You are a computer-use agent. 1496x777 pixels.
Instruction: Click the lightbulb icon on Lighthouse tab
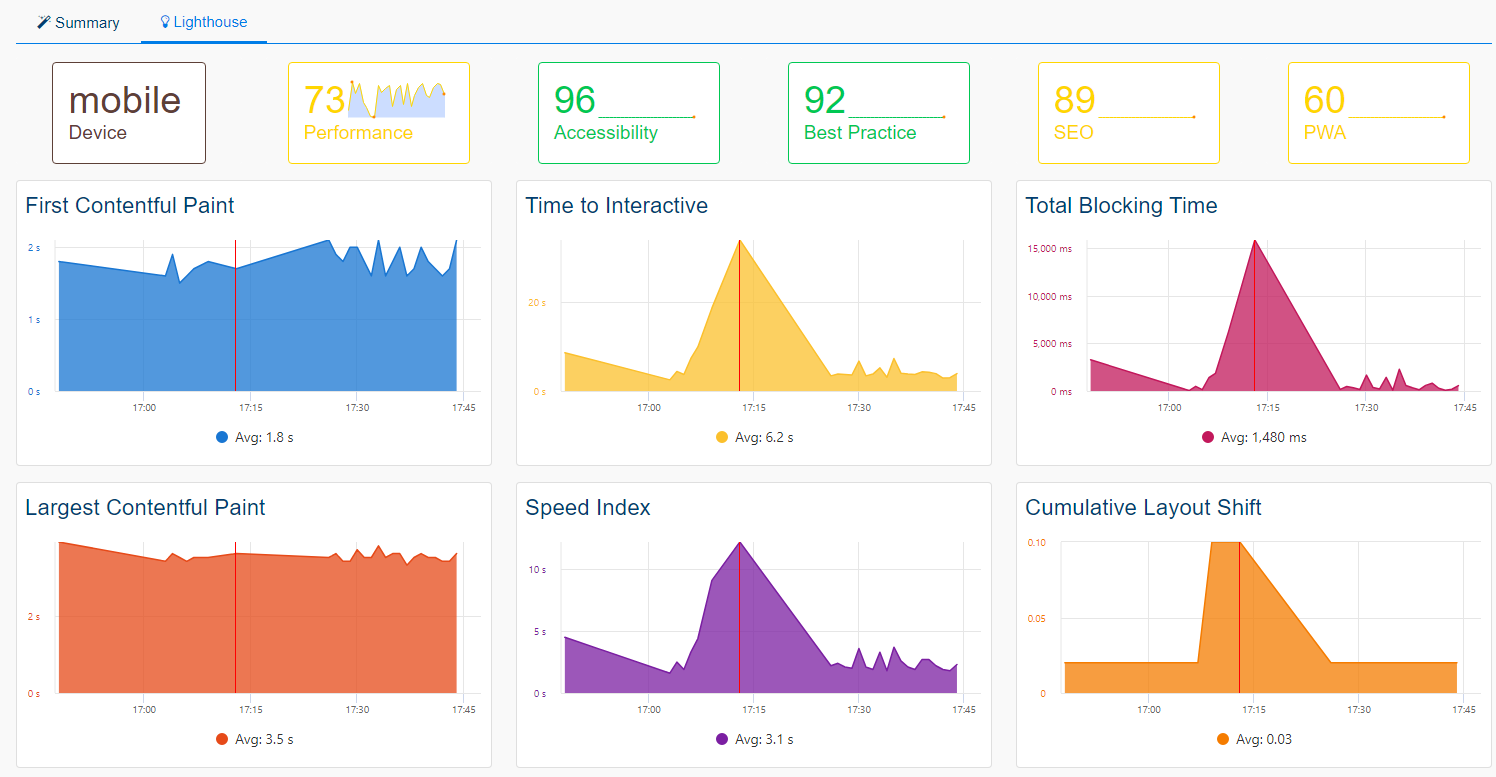click(x=165, y=21)
